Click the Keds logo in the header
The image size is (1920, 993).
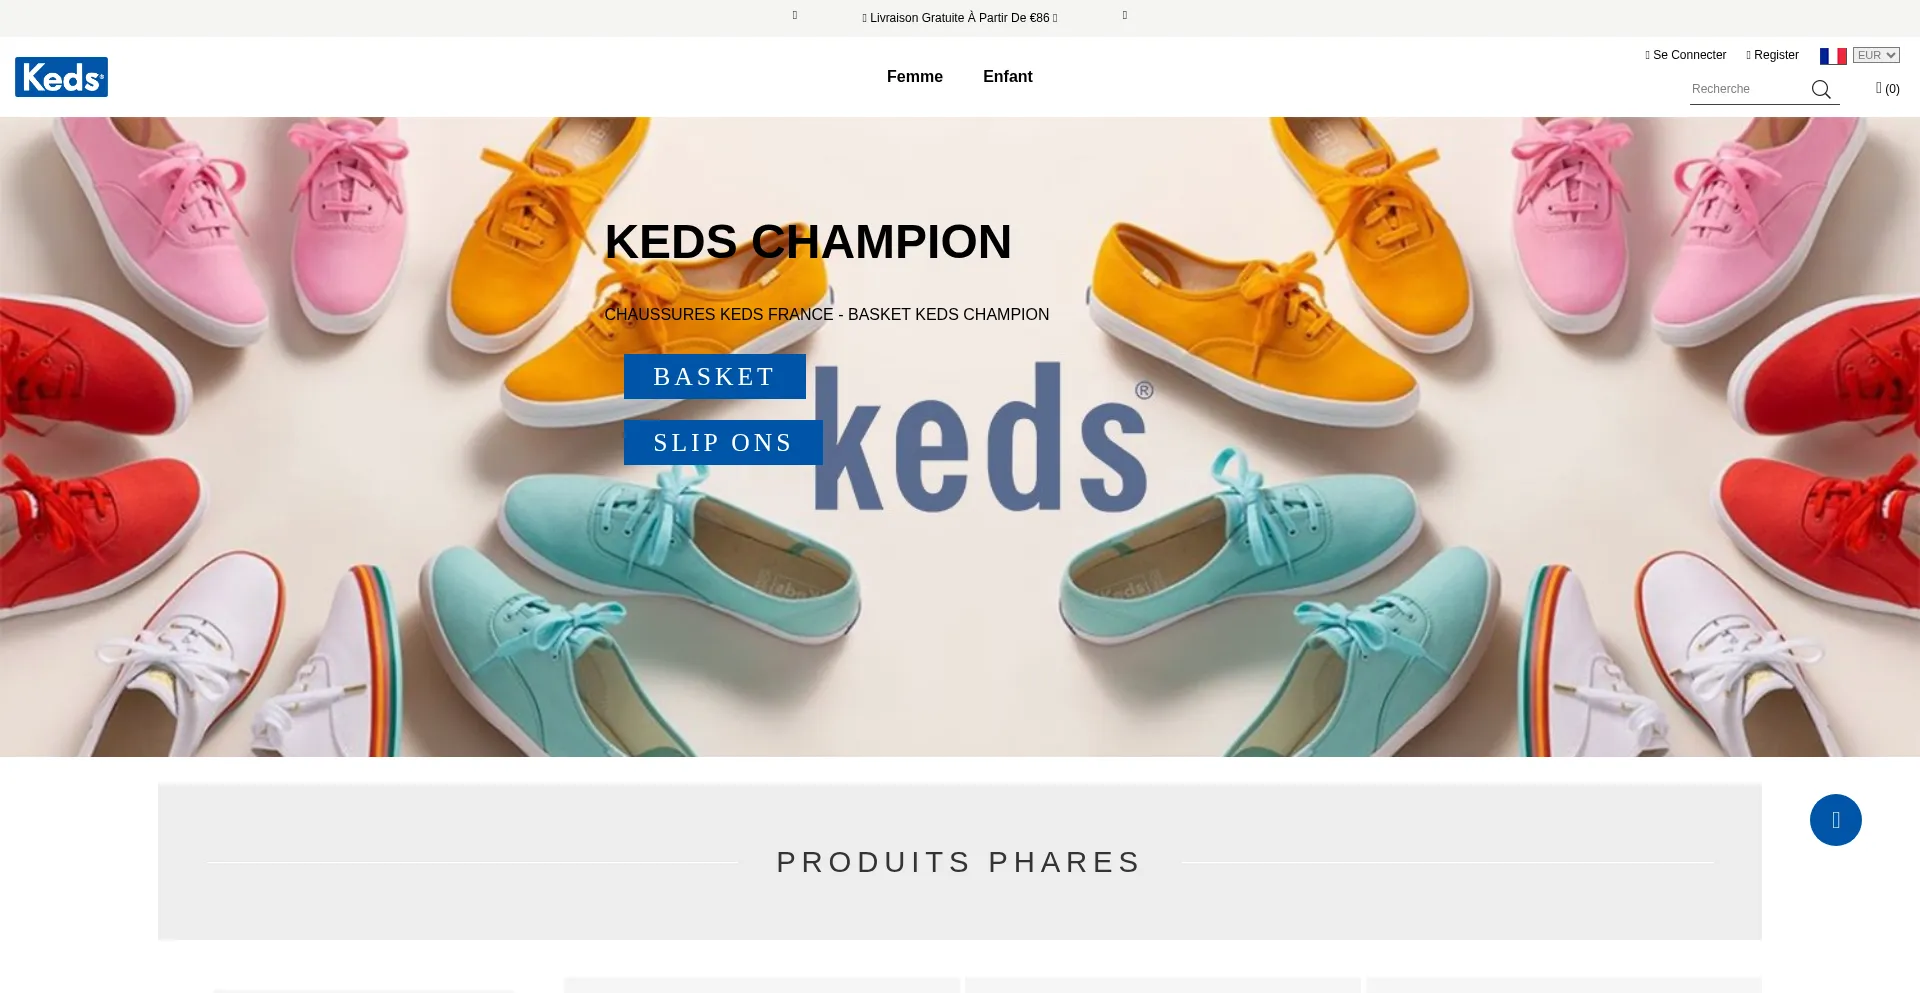(x=61, y=77)
